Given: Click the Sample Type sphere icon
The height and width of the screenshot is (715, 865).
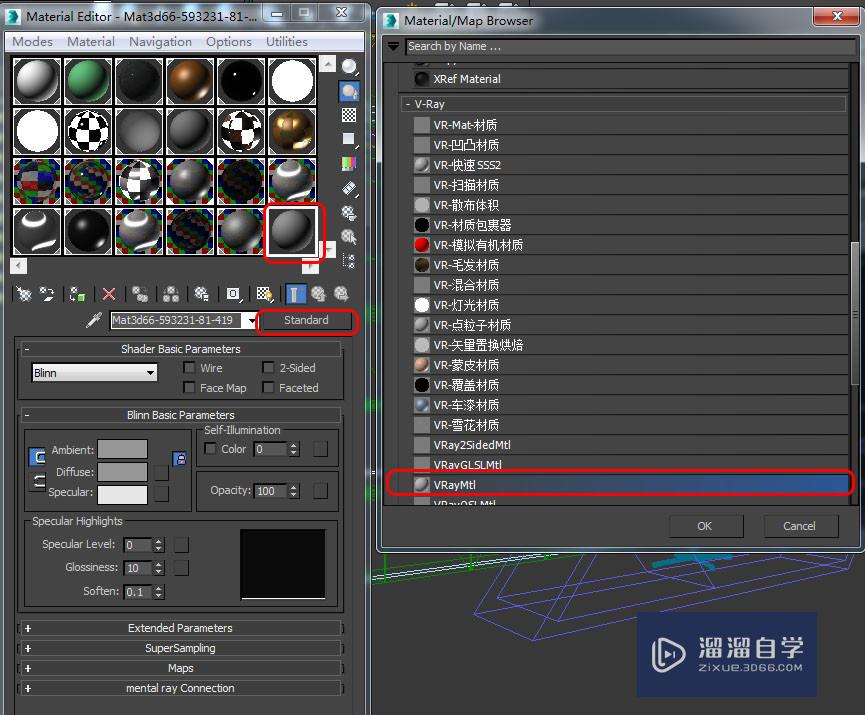Looking at the screenshot, I should pos(349,67).
